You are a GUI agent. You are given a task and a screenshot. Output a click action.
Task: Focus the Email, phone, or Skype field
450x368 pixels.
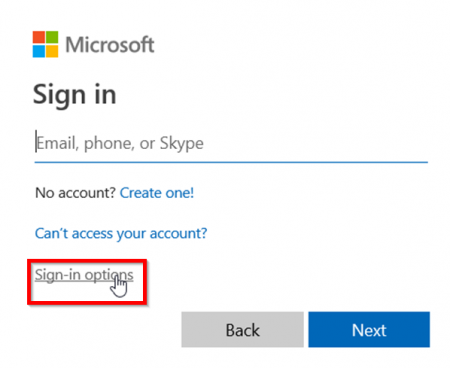(231, 144)
